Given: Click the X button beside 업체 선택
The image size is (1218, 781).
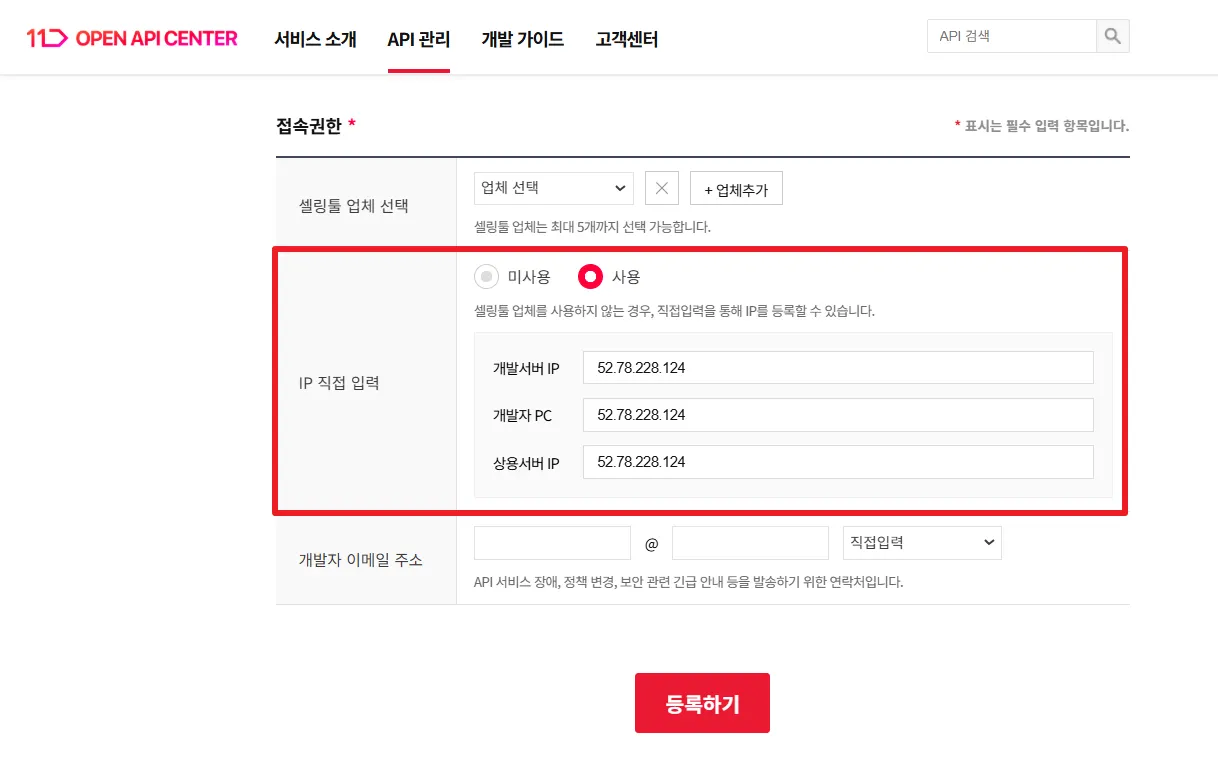Looking at the screenshot, I should coord(662,188).
